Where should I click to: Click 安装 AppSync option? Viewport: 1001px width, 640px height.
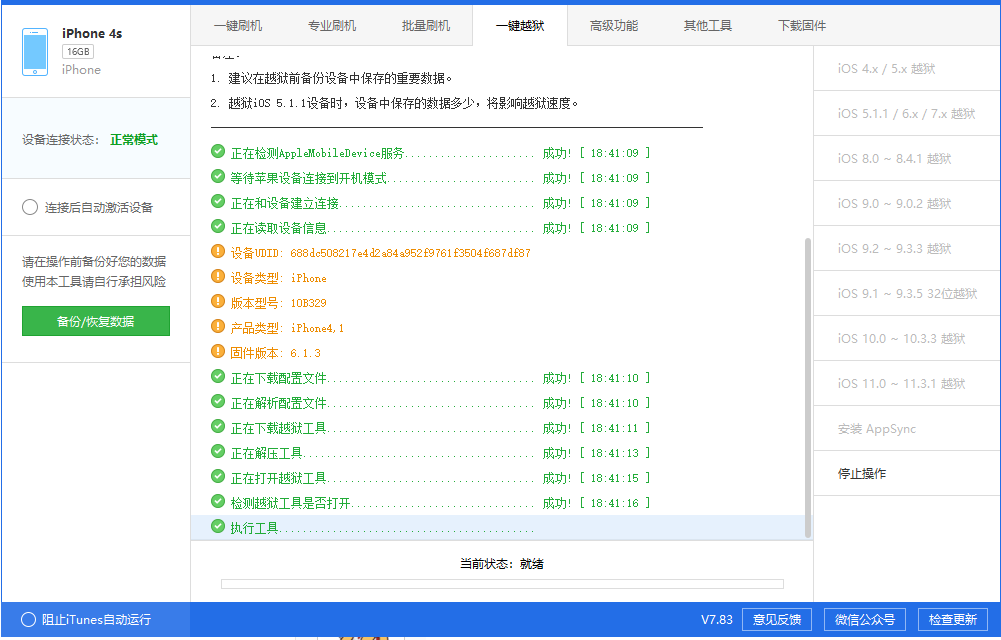point(907,429)
